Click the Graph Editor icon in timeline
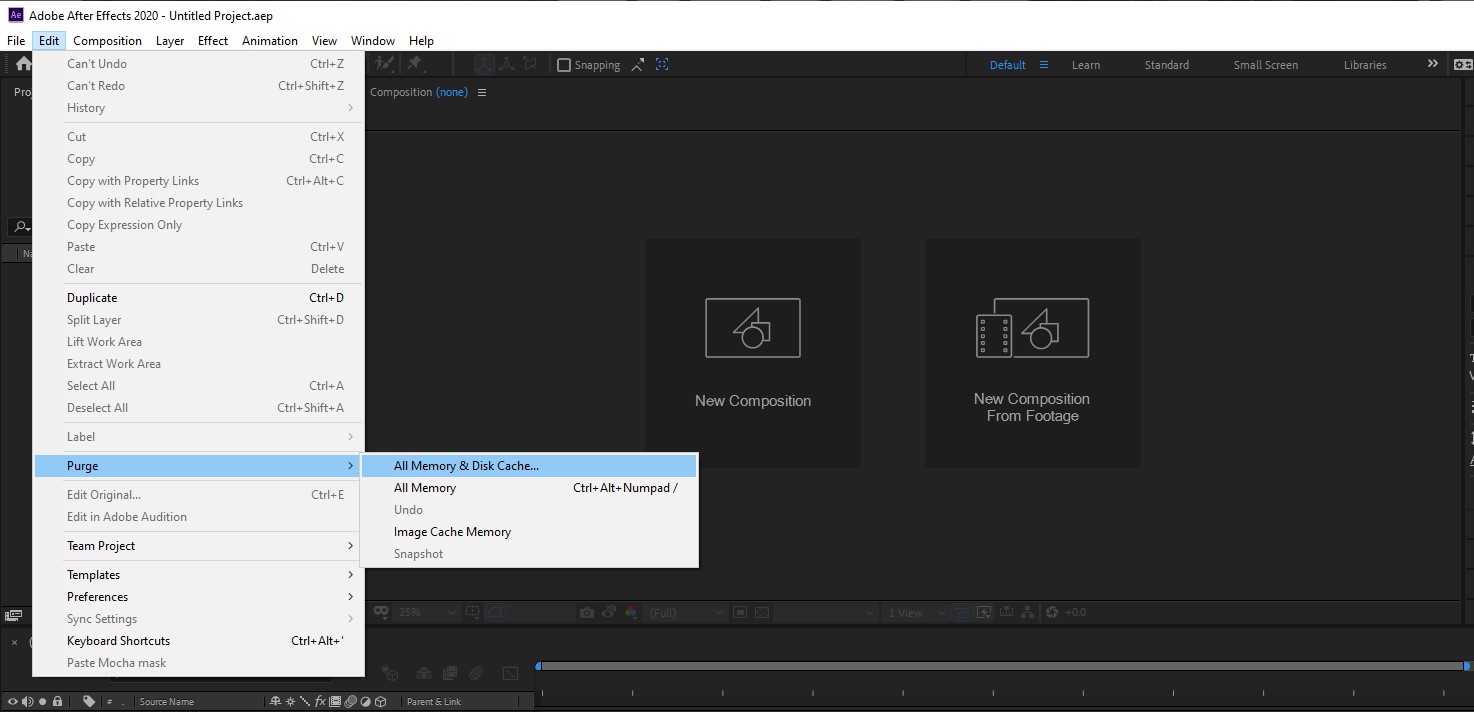Image resolution: width=1474 pixels, height=712 pixels. coord(510,674)
